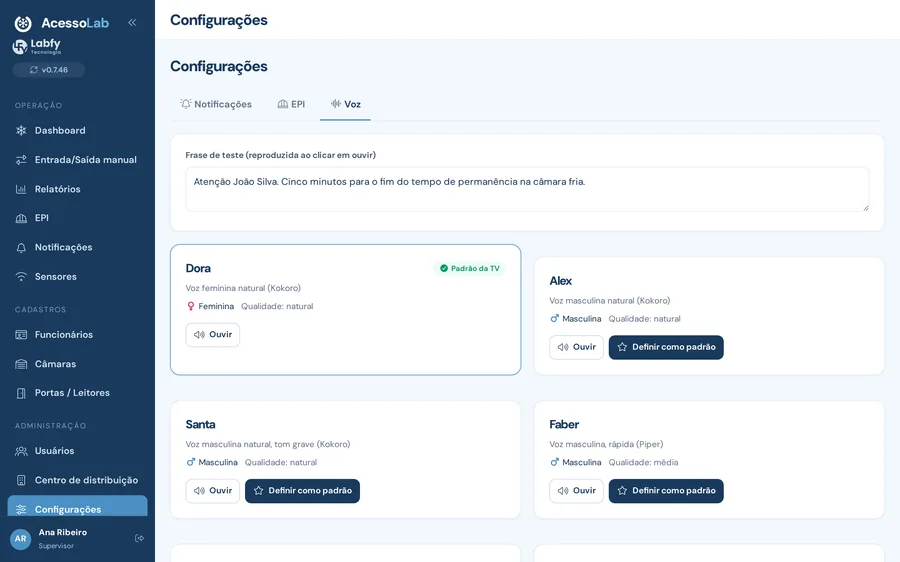Listen to the Santa voice

[x=213, y=491]
